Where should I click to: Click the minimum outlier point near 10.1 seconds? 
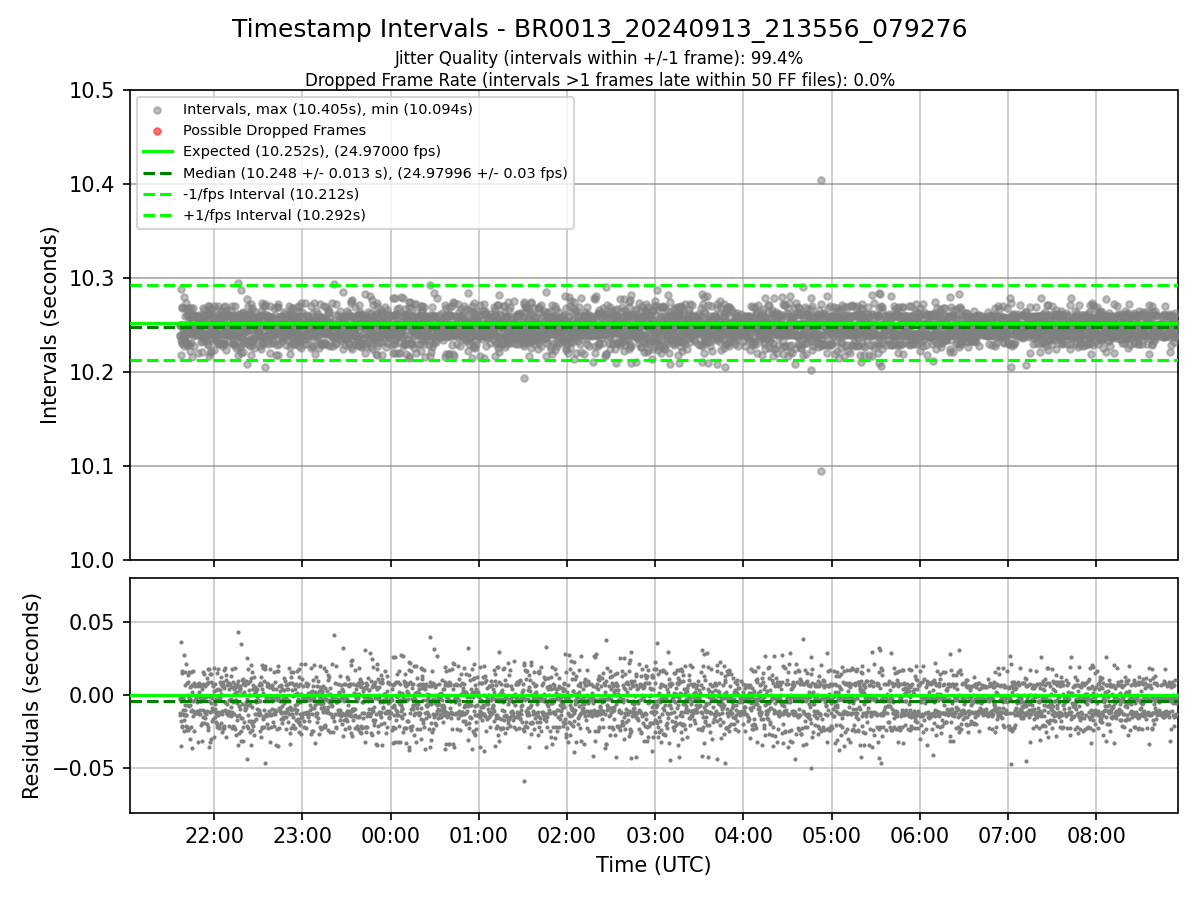pyautogui.click(x=821, y=471)
